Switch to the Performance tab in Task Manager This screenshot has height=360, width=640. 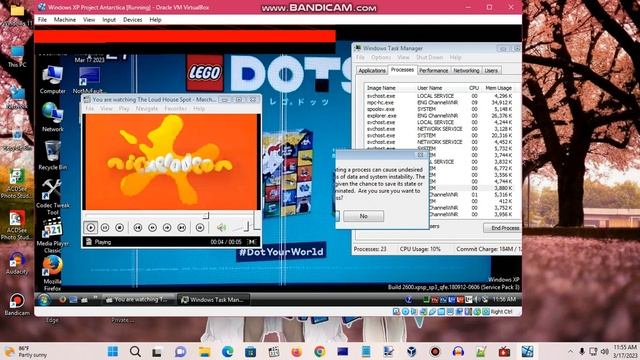[433, 71]
